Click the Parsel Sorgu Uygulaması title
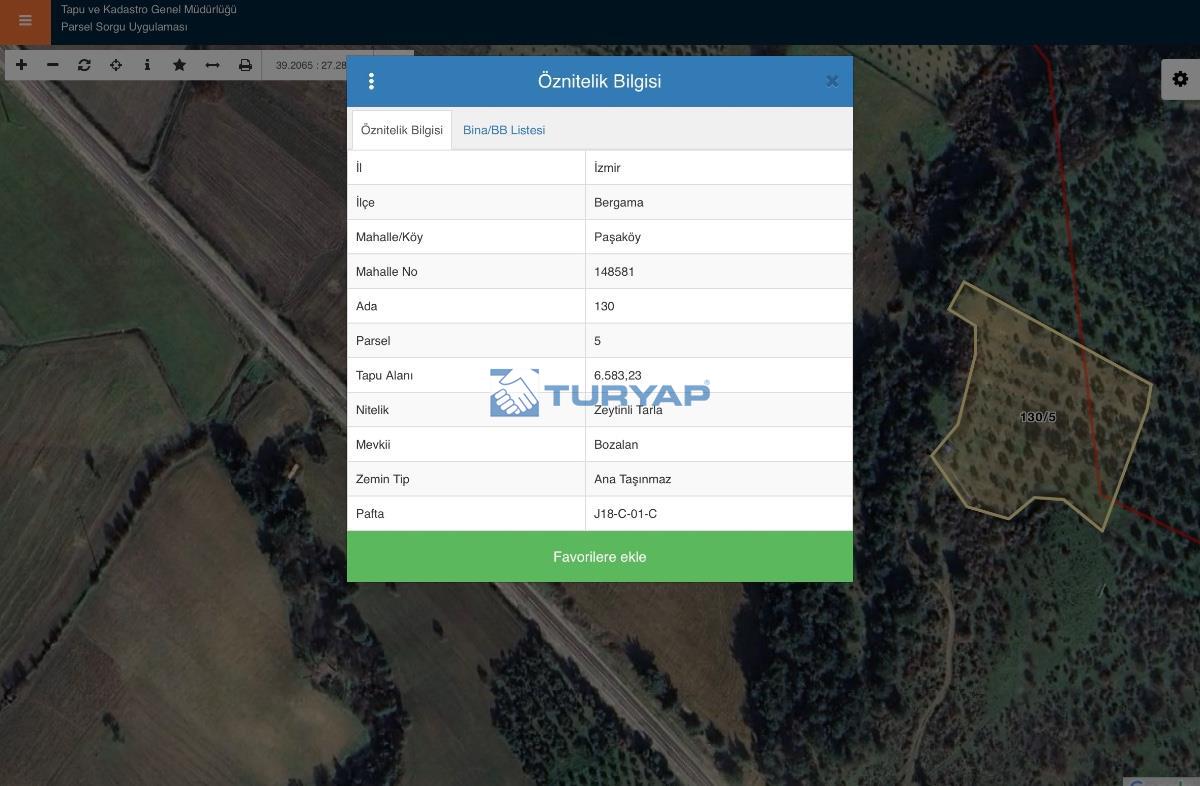Viewport: 1200px width, 786px height. [124, 27]
